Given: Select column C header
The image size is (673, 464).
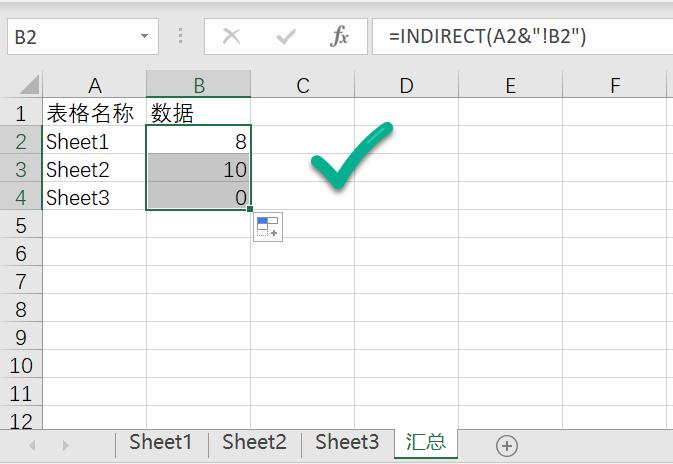Looking at the screenshot, I should point(303,85).
